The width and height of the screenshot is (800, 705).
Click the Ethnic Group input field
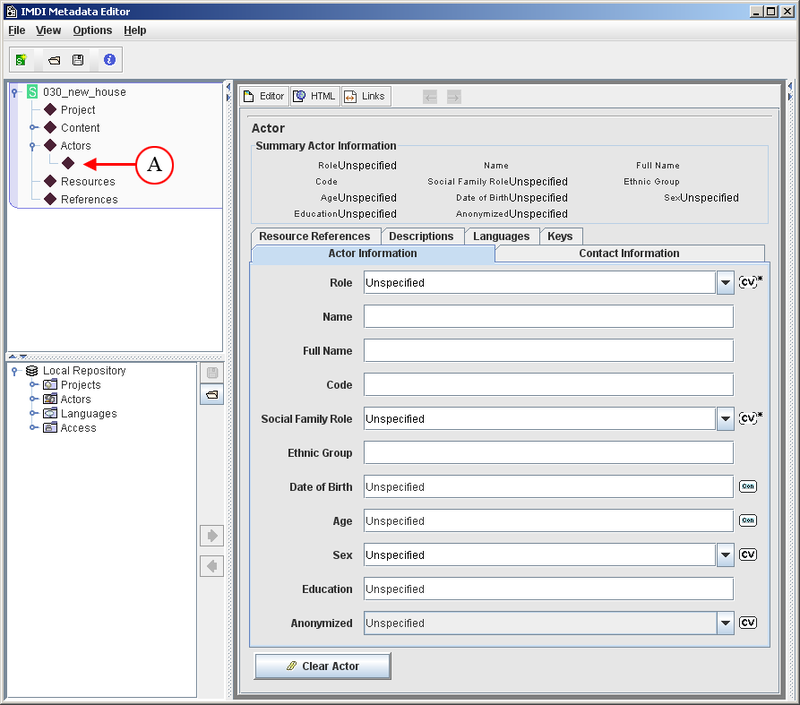point(549,453)
